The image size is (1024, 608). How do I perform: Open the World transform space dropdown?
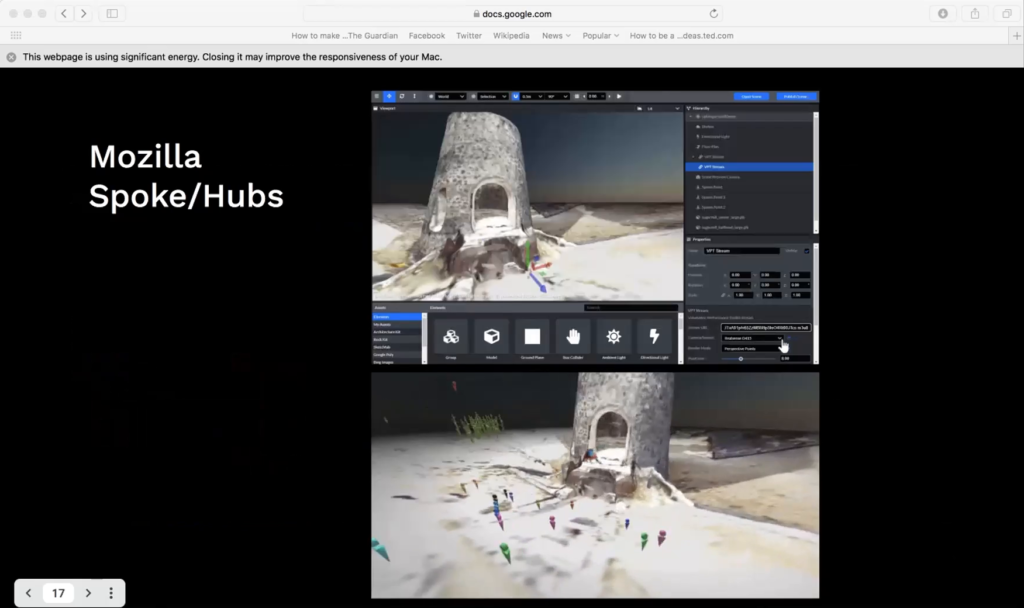pos(451,96)
